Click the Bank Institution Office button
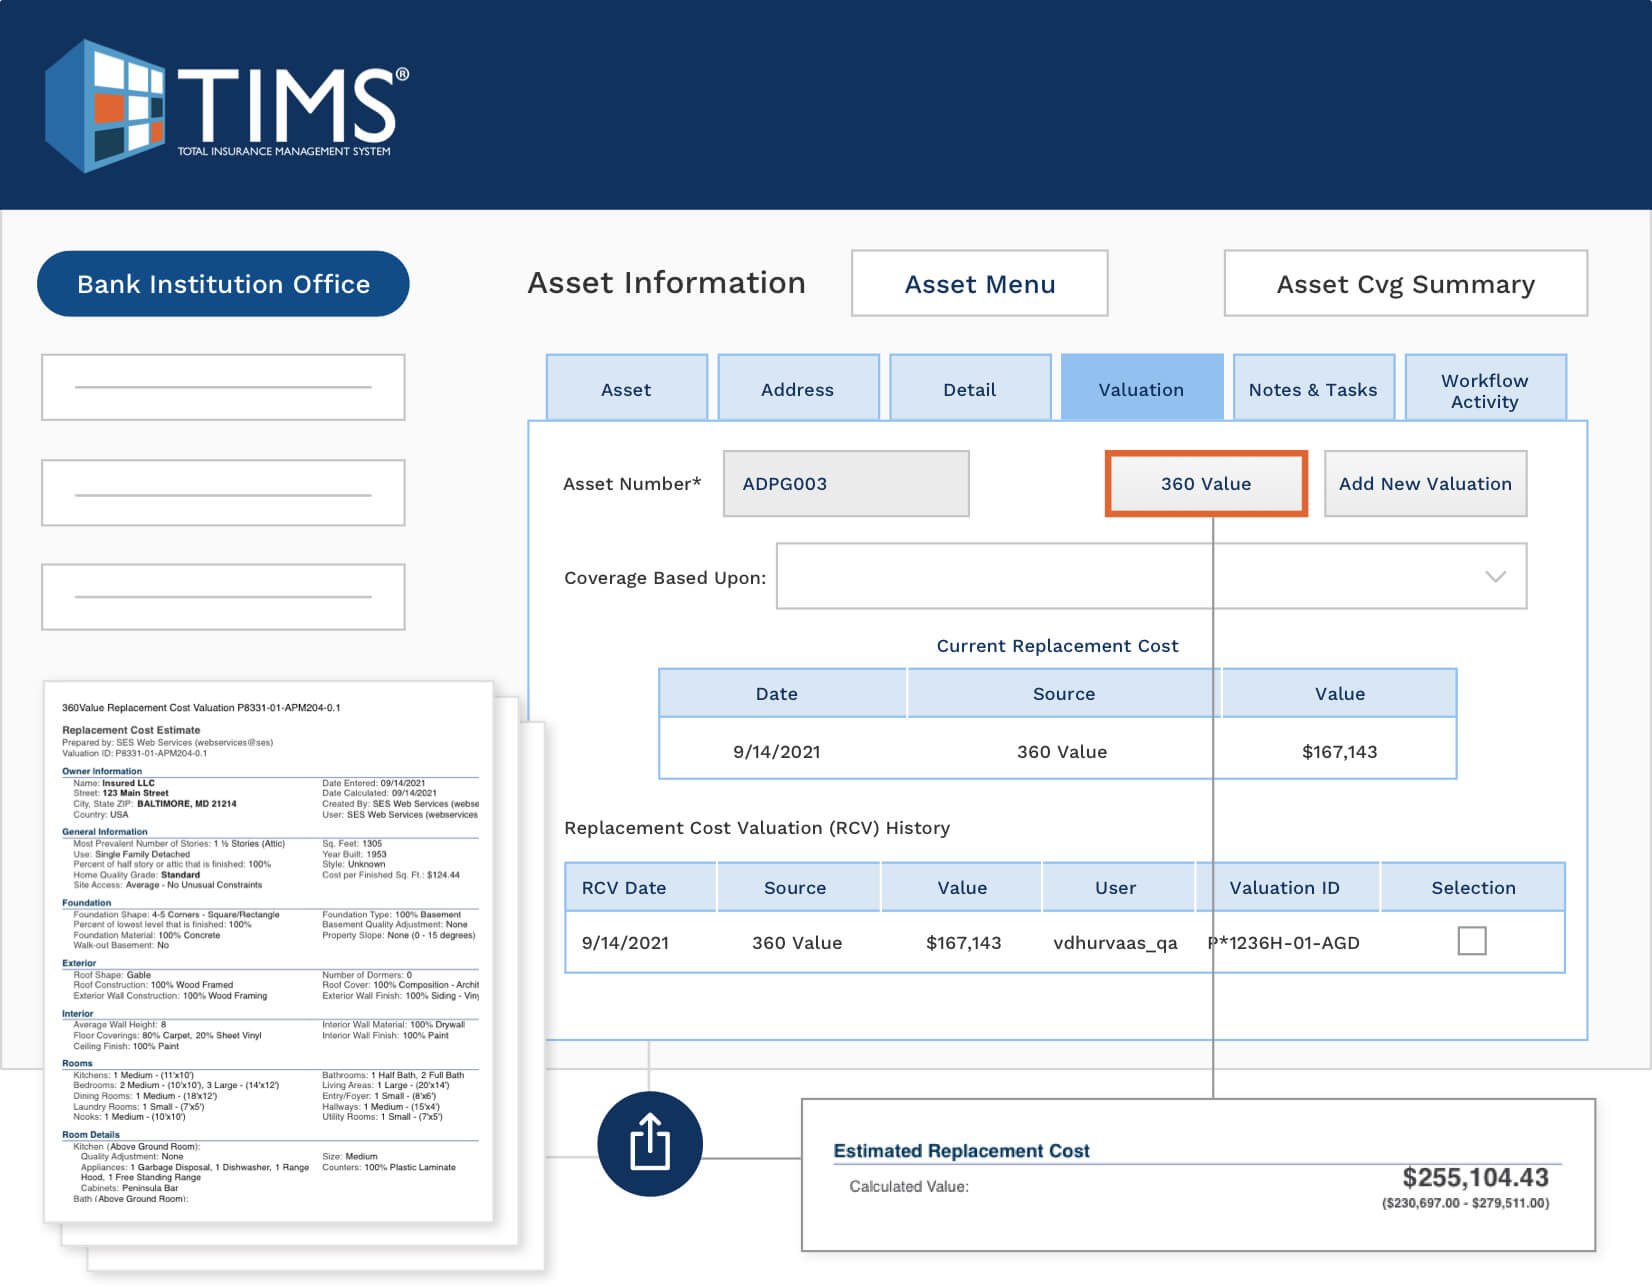This screenshot has width=1652, height=1288. point(223,284)
